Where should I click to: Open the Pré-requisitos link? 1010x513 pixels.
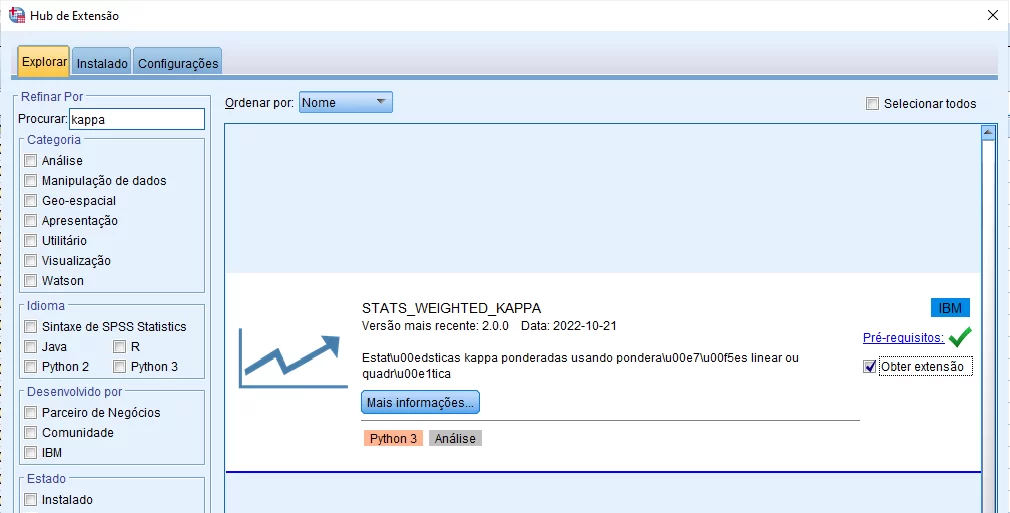(903, 338)
